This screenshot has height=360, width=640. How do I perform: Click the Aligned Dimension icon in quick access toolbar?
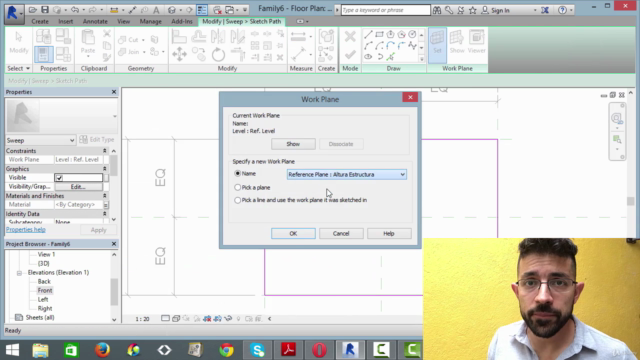(x=114, y=10)
